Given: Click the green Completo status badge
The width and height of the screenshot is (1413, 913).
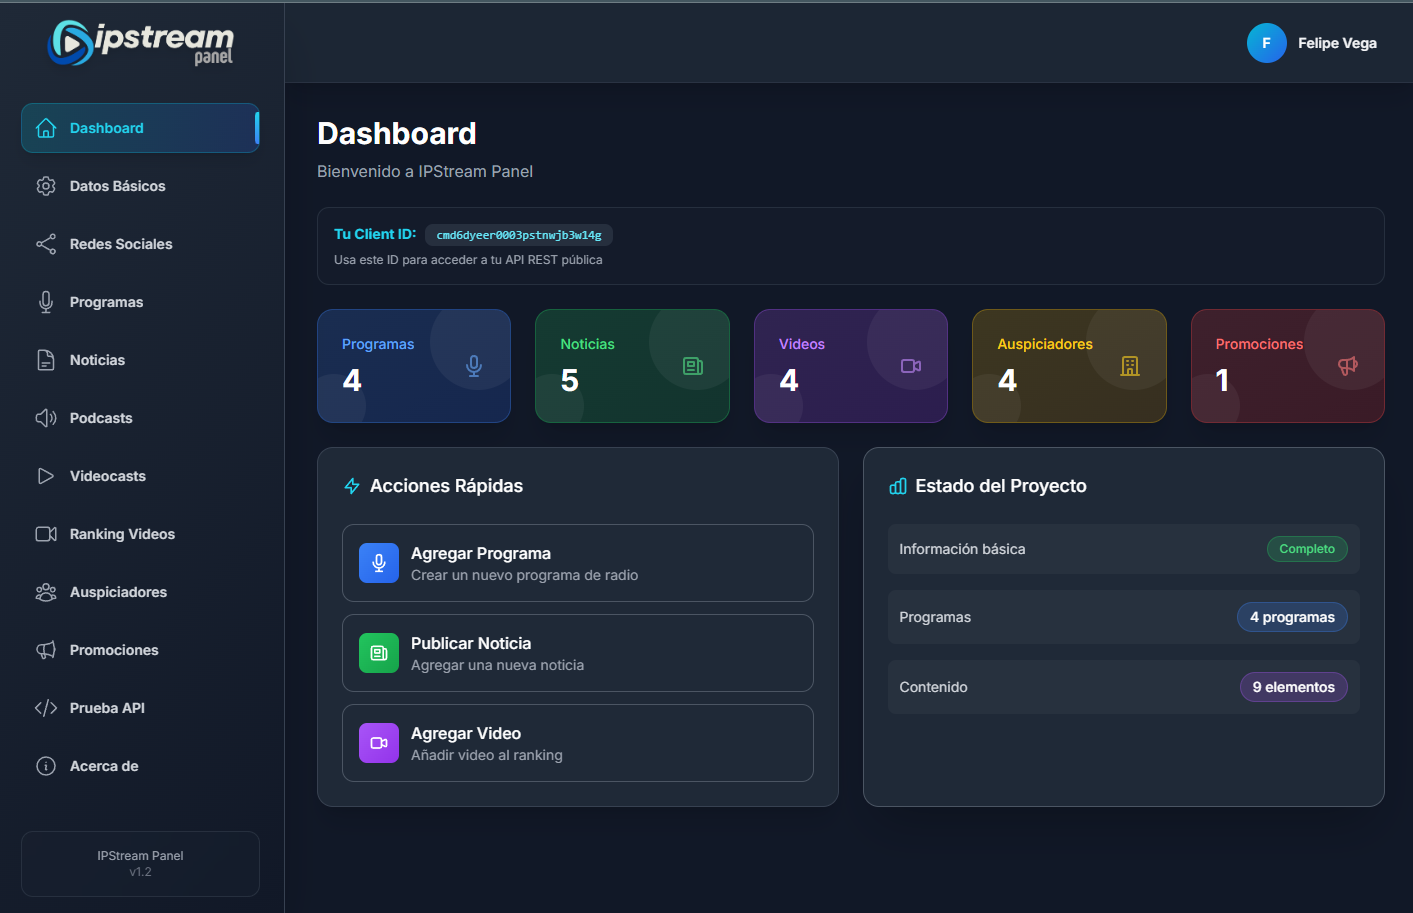Looking at the screenshot, I should click(x=1306, y=549).
